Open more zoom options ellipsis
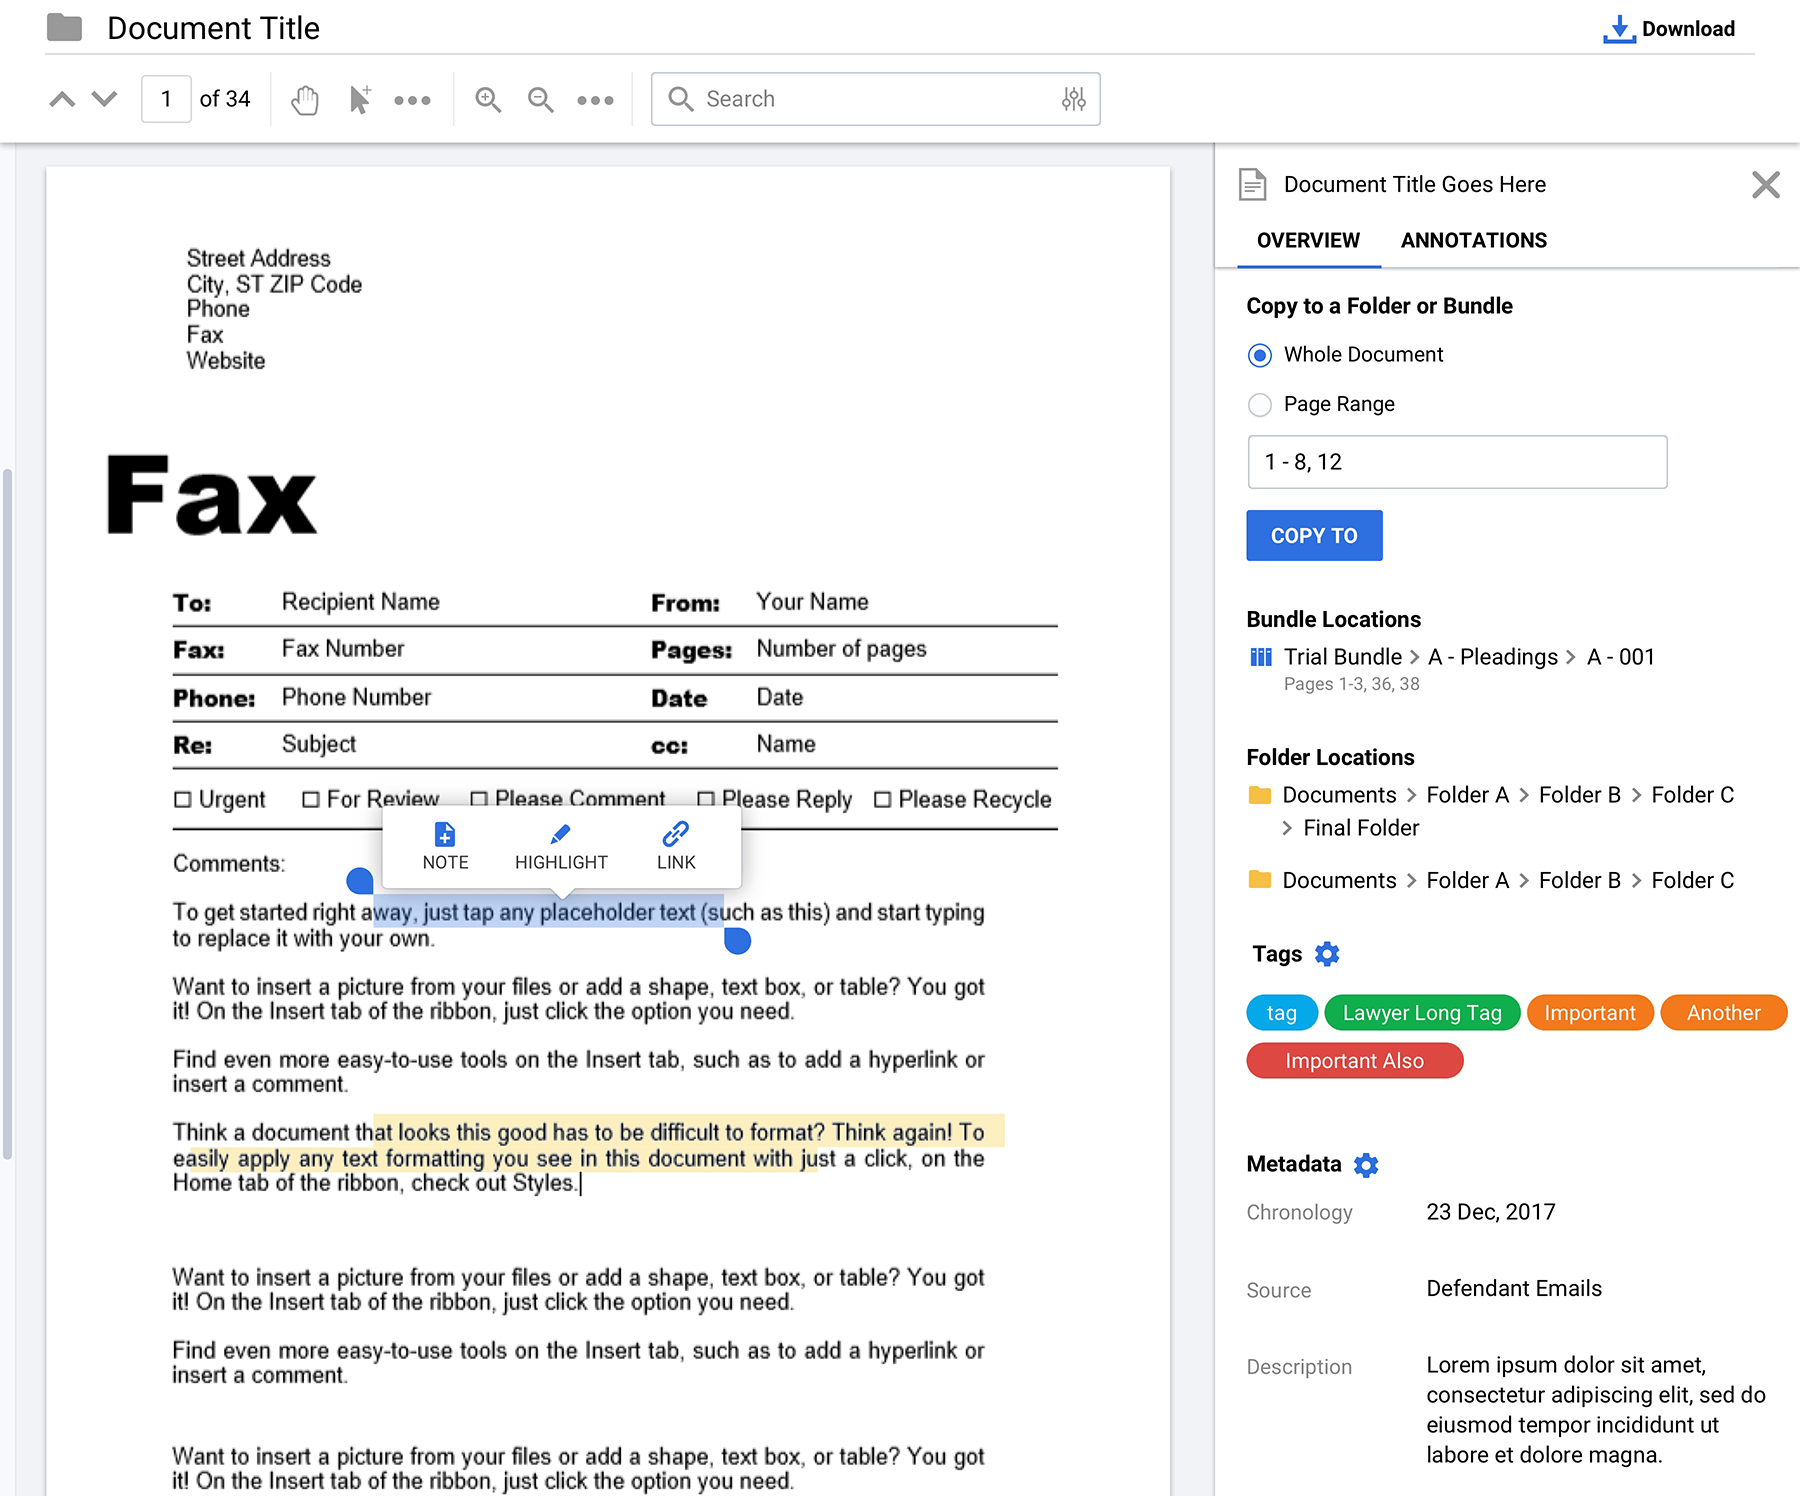Screen dimensions: 1800x1496 click(x=595, y=99)
